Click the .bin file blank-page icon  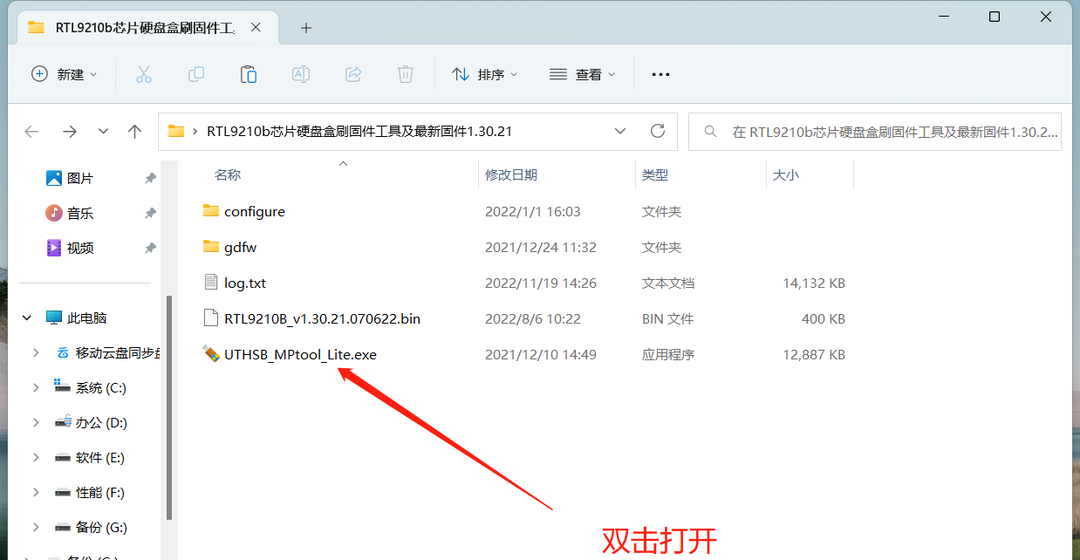(x=211, y=318)
